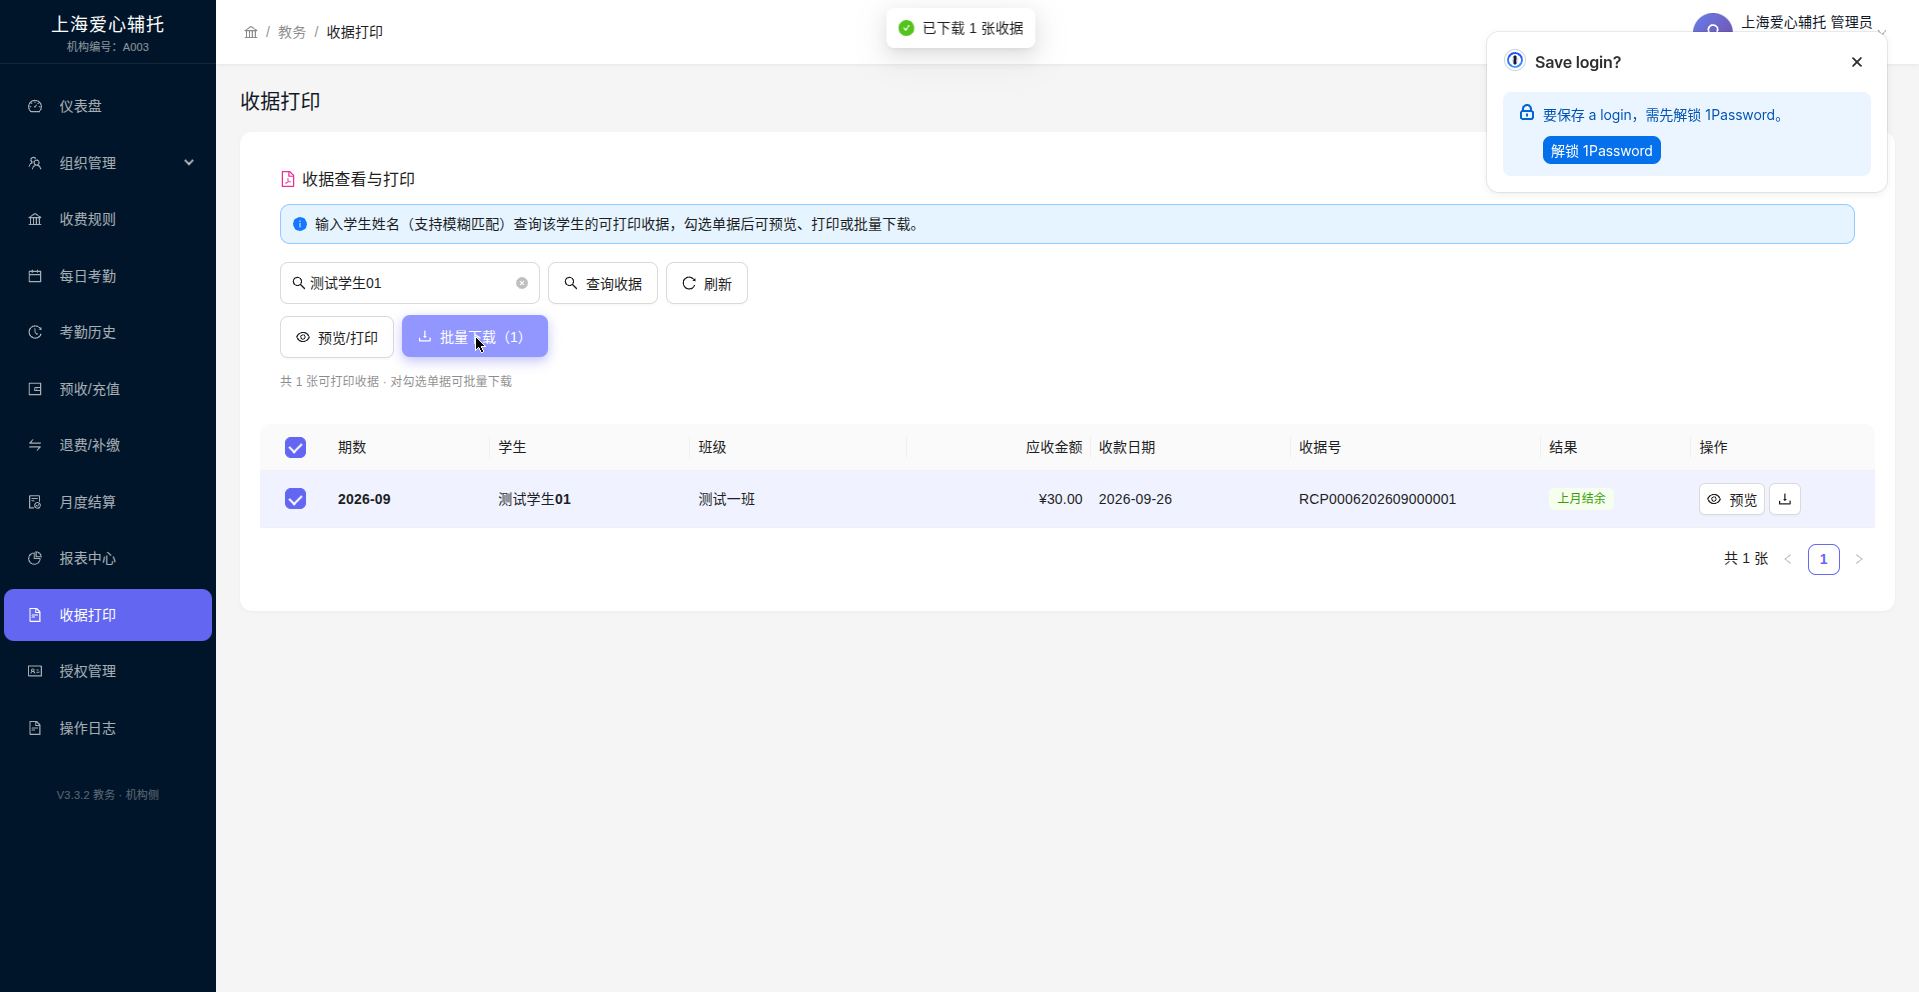Open 收费规则 menu item
The height and width of the screenshot is (992, 1919).
pyautogui.click(x=108, y=219)
